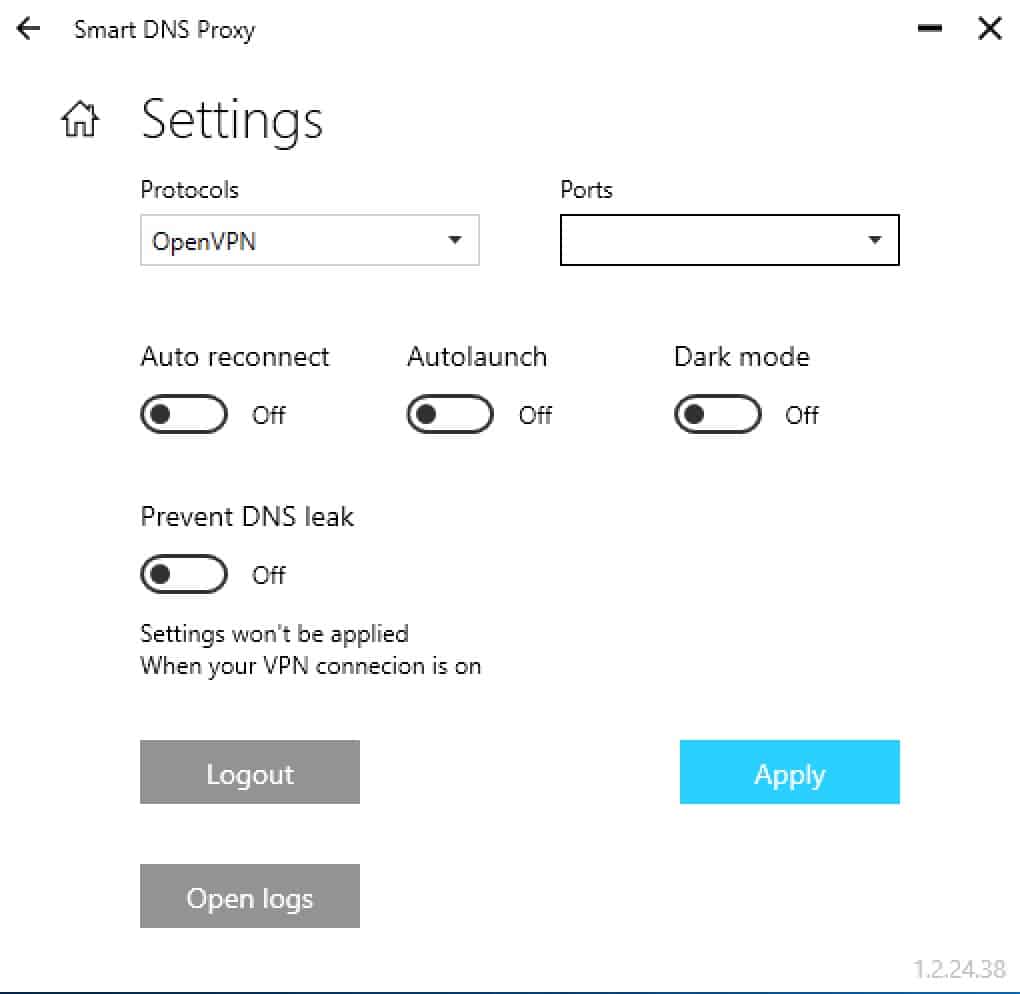Screen dimensions: 1020x994
Task: Turn on Dark mode switch
Action: click(718, 414)
